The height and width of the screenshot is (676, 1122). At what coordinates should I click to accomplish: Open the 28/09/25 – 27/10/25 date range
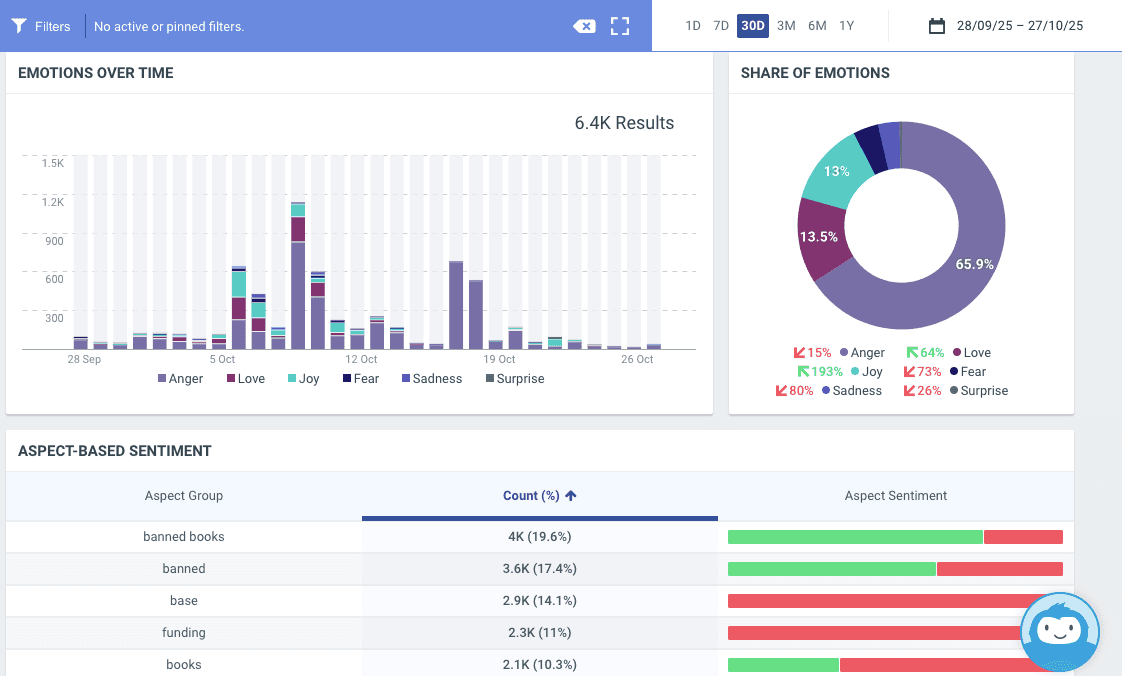(x=1019, y=26)
